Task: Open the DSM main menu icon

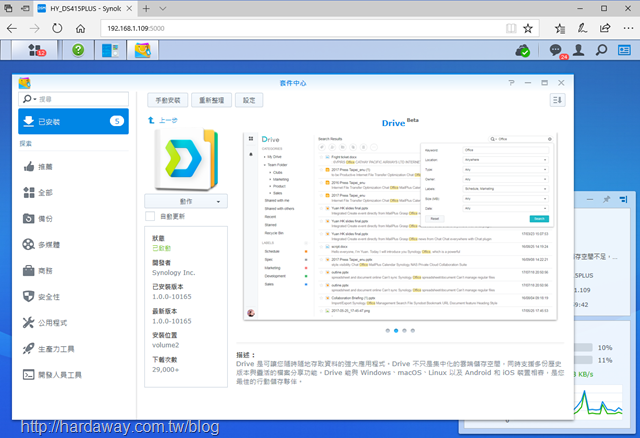Action: click(x=36, y=51)
